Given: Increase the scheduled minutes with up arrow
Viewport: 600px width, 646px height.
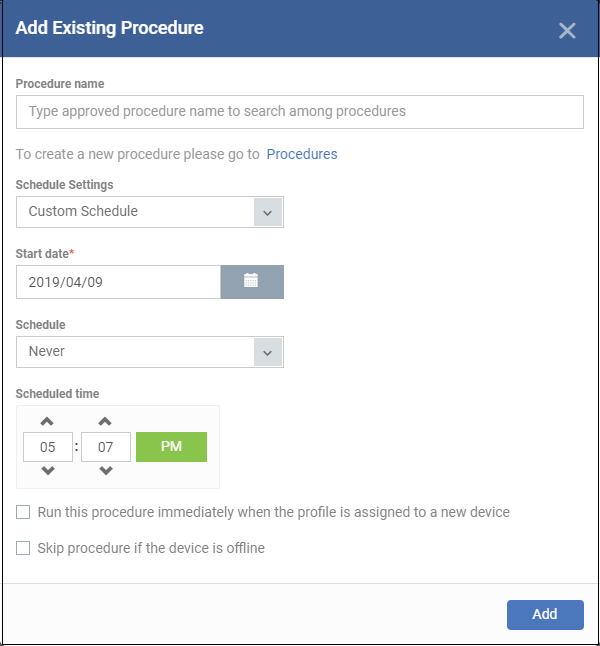Looking at the screenshot, I should pyautogui.click(x=105, y=421).
